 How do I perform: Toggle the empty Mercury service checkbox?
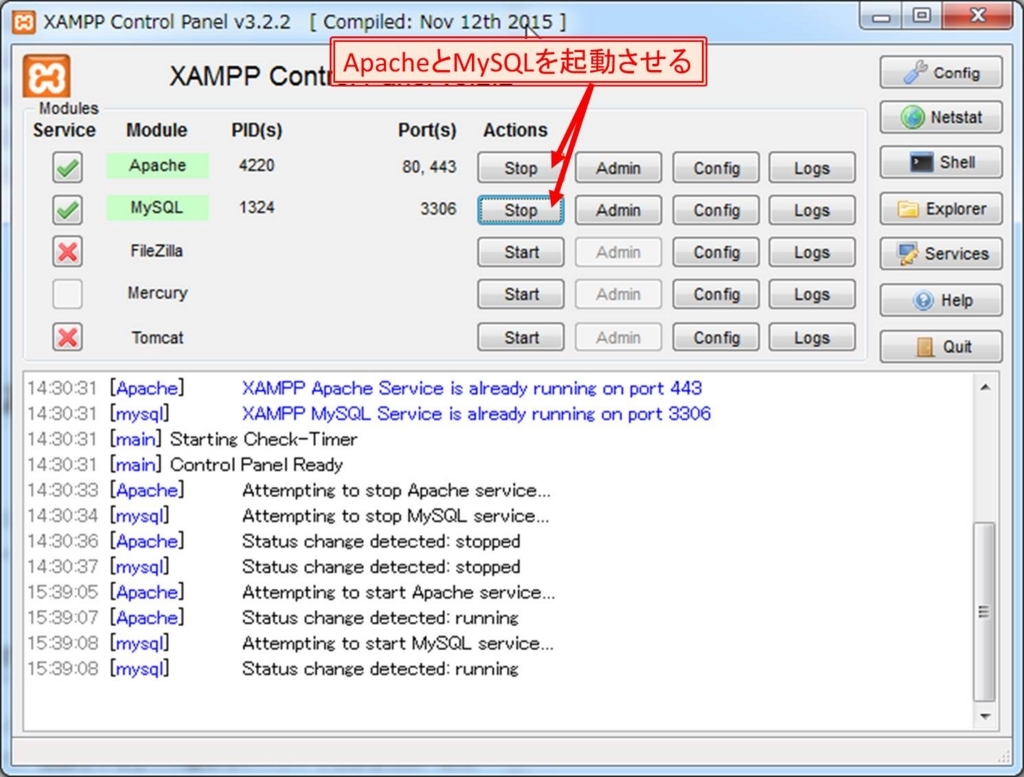[67, 294]
